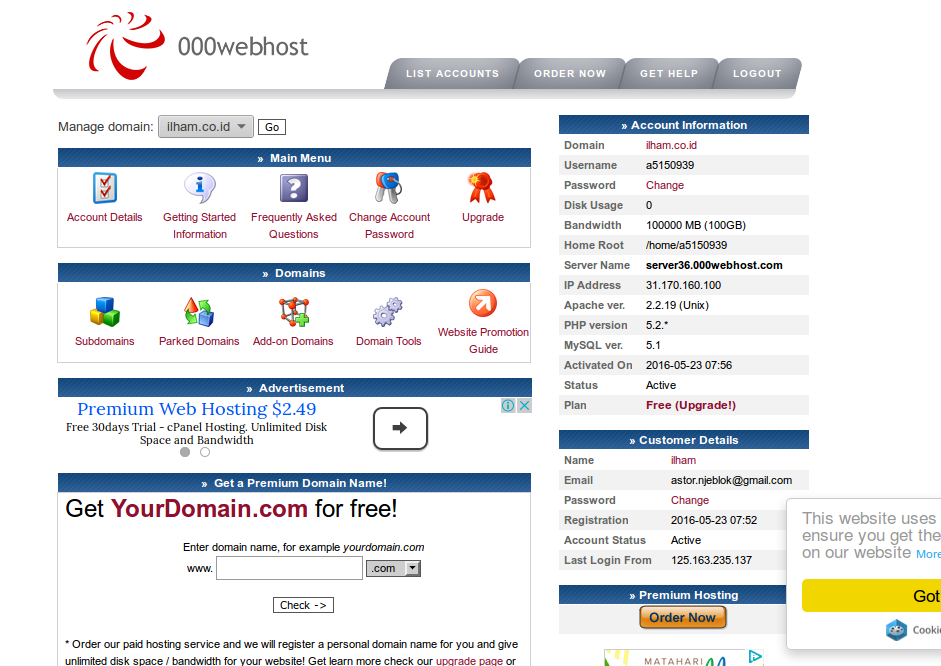Select the second advertisement slide dot
Screen dimensions: 941x666
[x=205, y=452]
